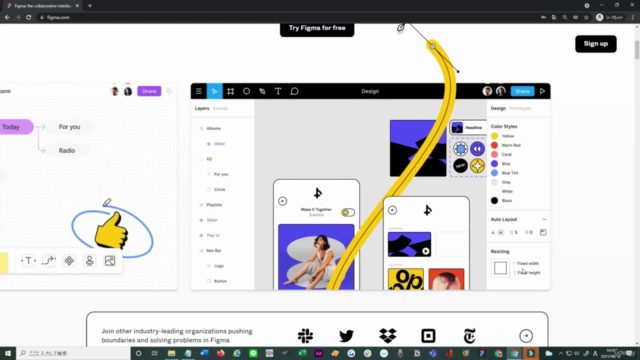
Task: Select the Ellipse shape tool
Action: pyautogui.click(x=246, y=91)
